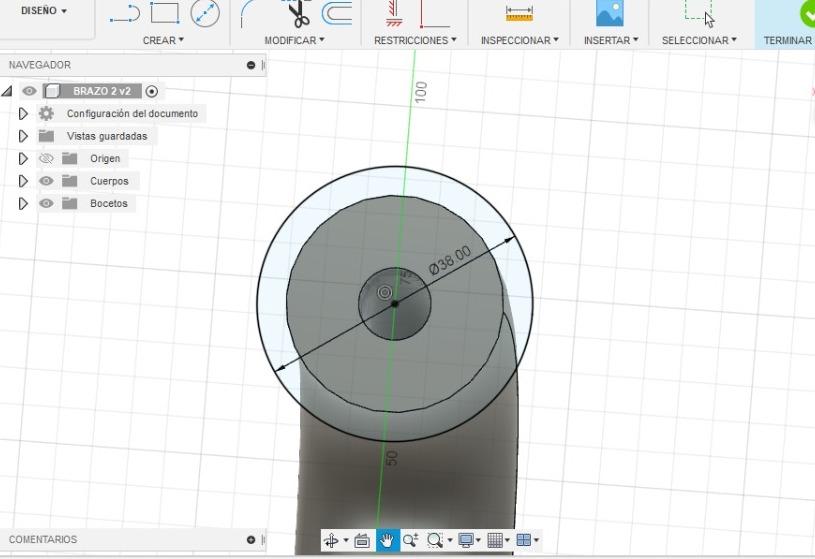Select the Line sketch tool
This screenshot has height=559, width=815.
point(124,13)
